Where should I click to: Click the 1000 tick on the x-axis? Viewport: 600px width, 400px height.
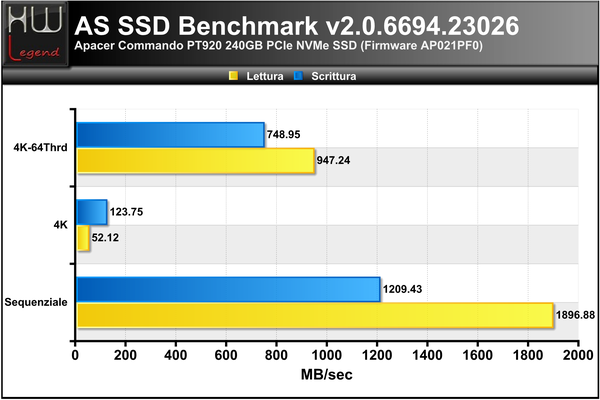[x=327, y=355]
